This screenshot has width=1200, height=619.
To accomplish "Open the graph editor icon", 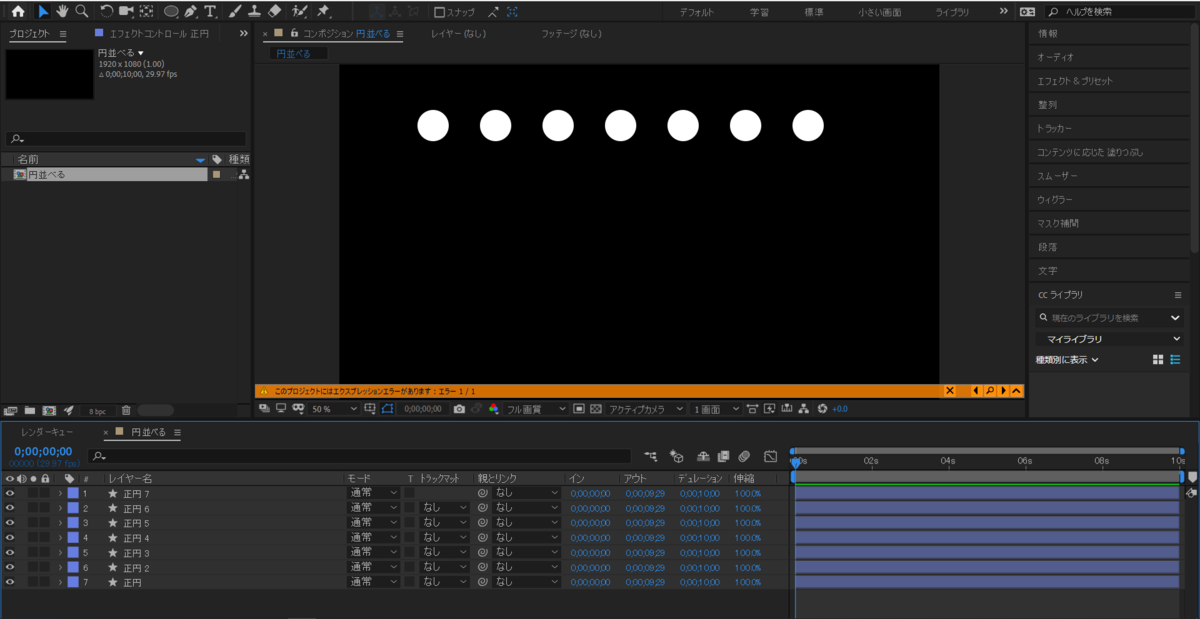I will [770, 456].
